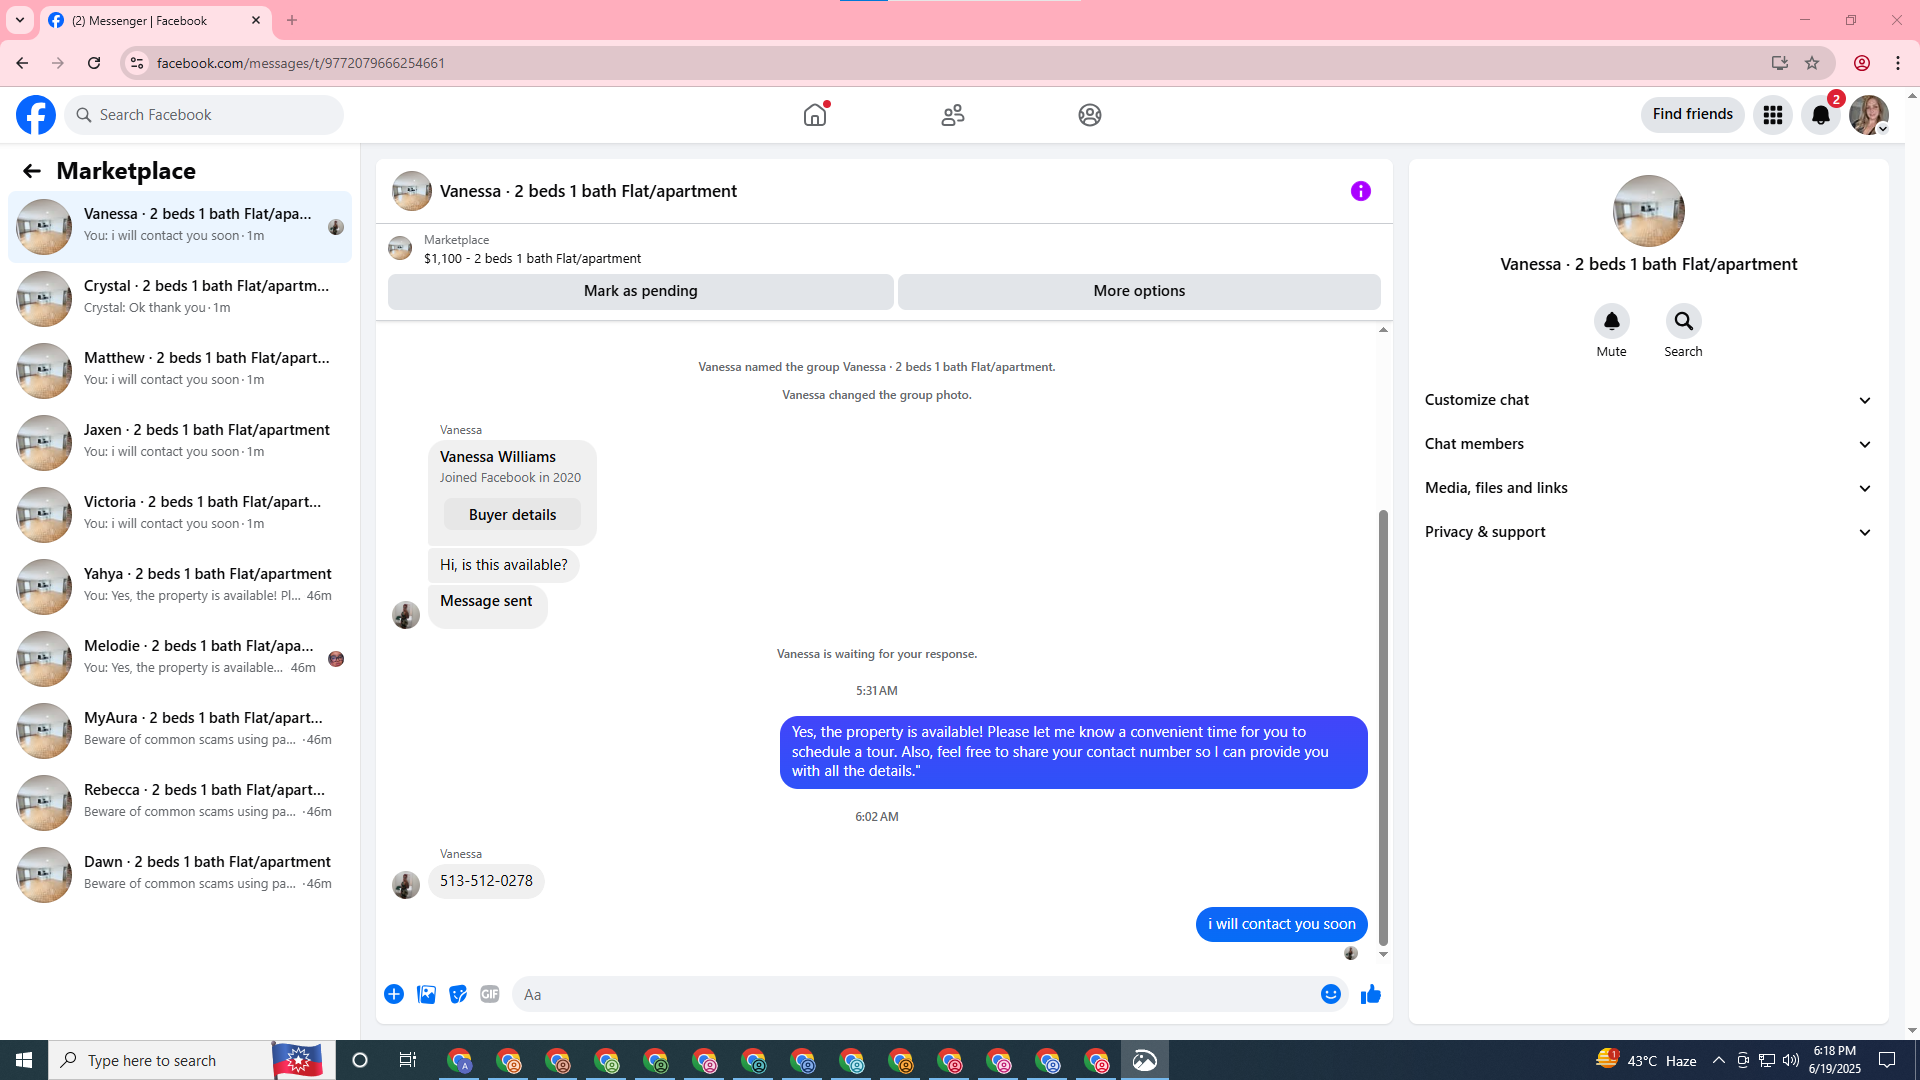Screen dimensions: 1920x1080
Task: Open the taskbar clock and date
Action: pyautogui.click(x=1834, y=1060)
